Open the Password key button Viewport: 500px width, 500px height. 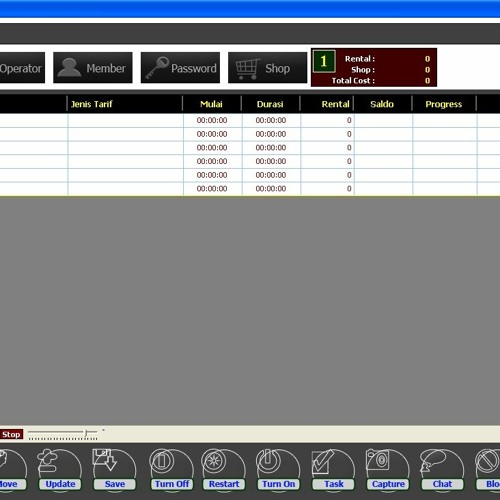pos(180,68)
